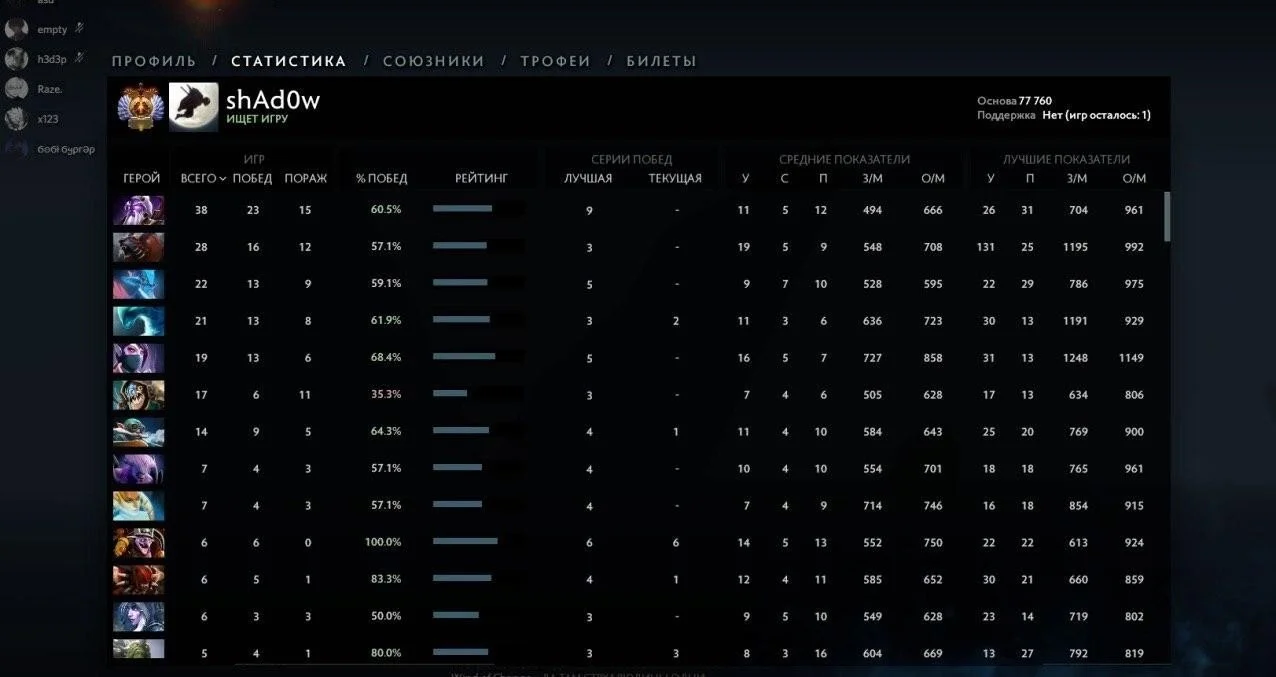Open the ПРОФИЛЬ tab
Viewport: 1276px width, 677px height.
[154, 61]
